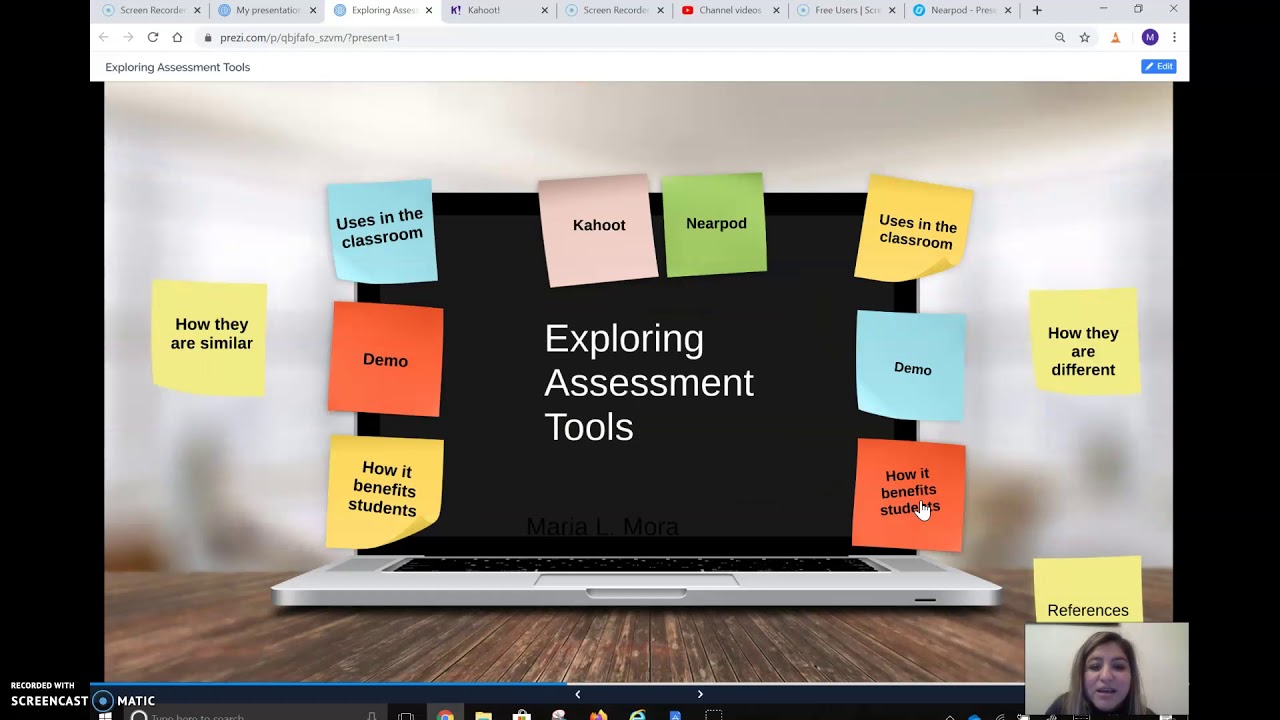The image size is (1280, 720).
Task: Click the Exploring Assessment Tools slide title
Action: 648,382
